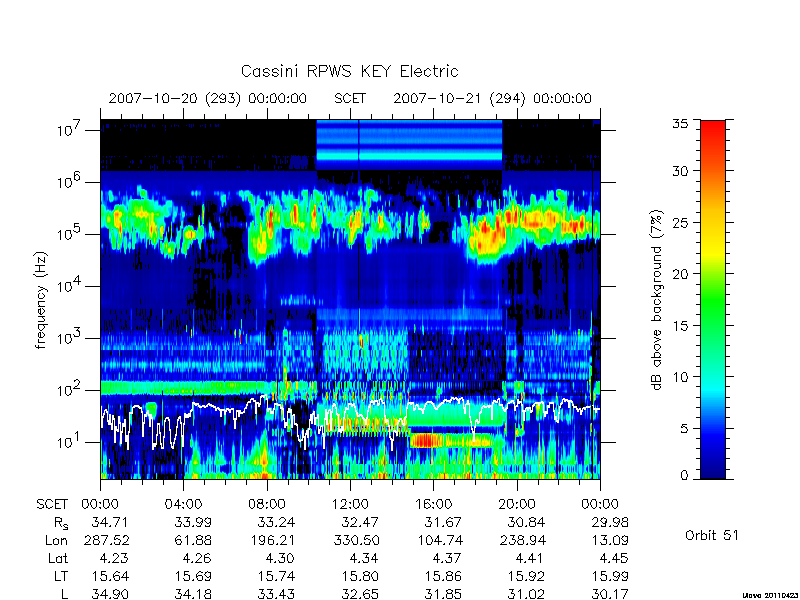Click the color bar tick label 15
This screenshot has width=800, height=600.
[x=680, y=326]
